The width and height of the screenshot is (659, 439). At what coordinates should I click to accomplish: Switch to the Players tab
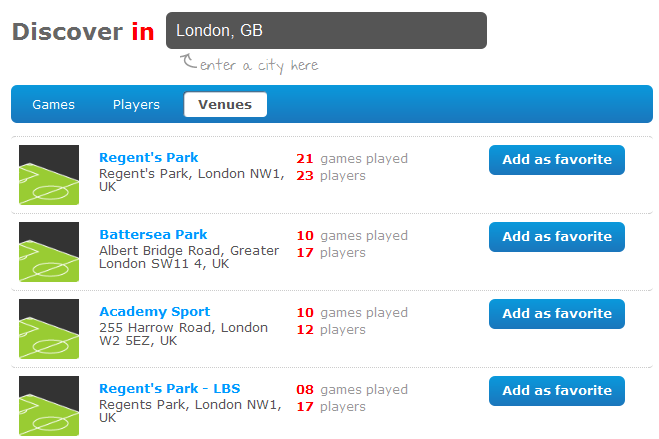[136, 104]
